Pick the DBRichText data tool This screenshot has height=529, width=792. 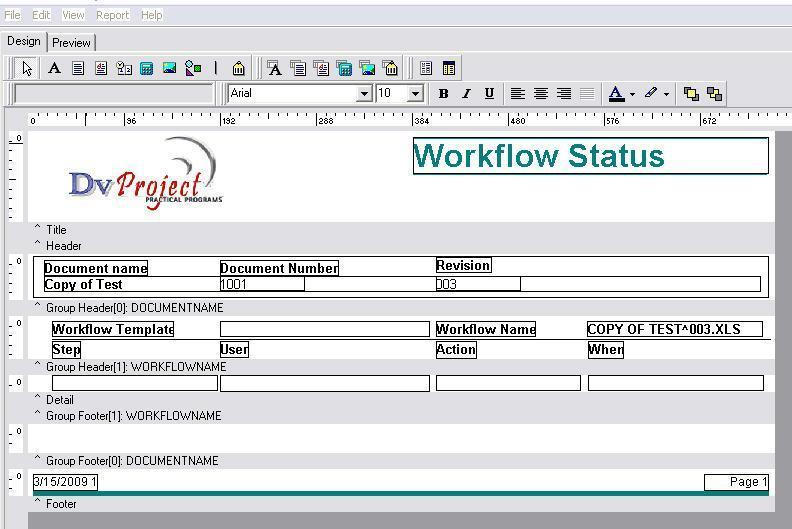point(321,68)
